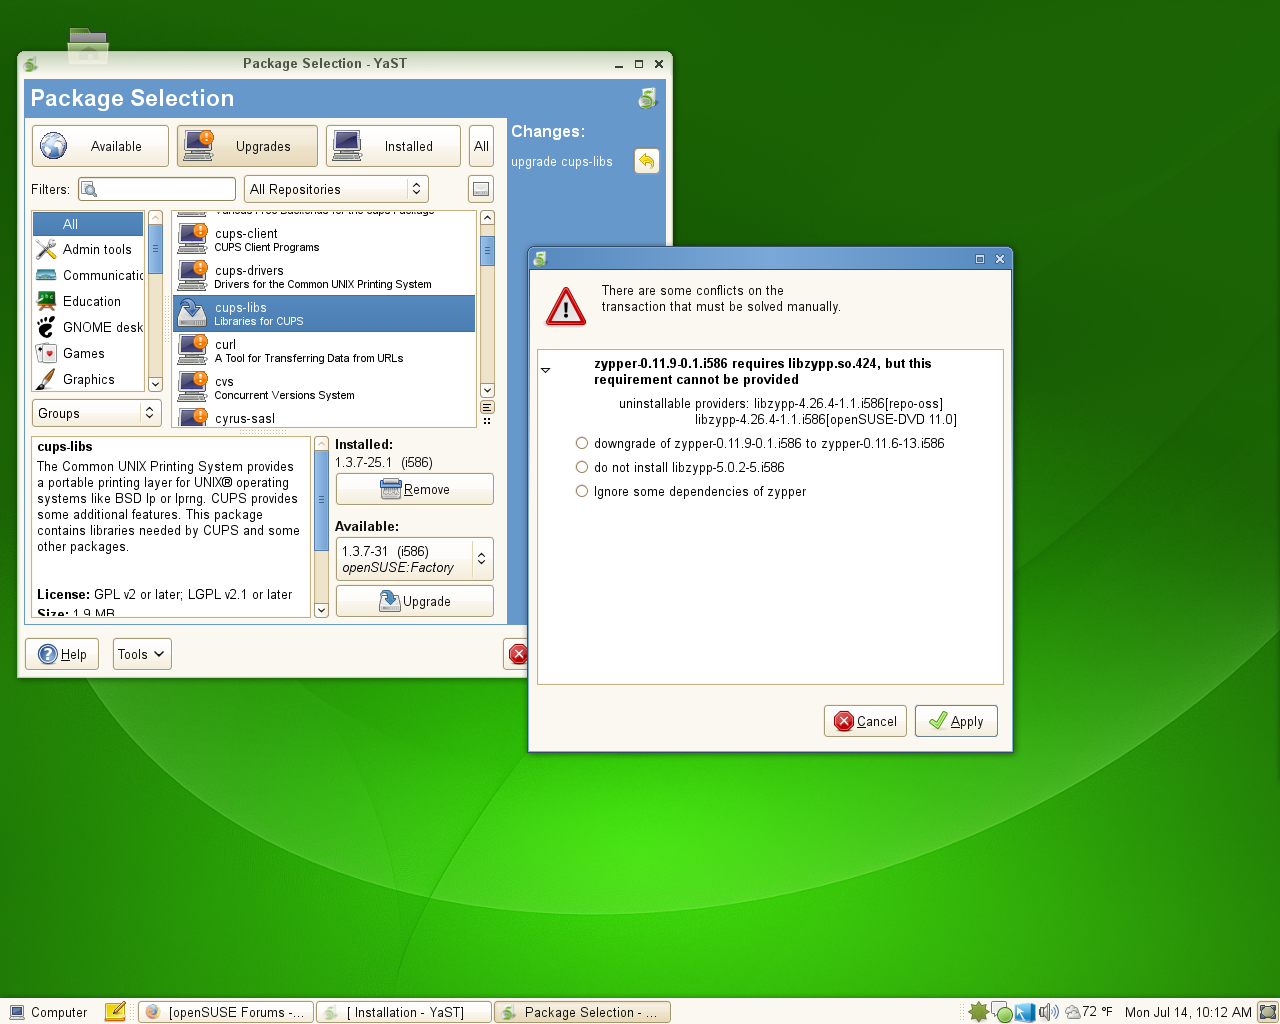Click the cups-client package icon

[192, 239]
